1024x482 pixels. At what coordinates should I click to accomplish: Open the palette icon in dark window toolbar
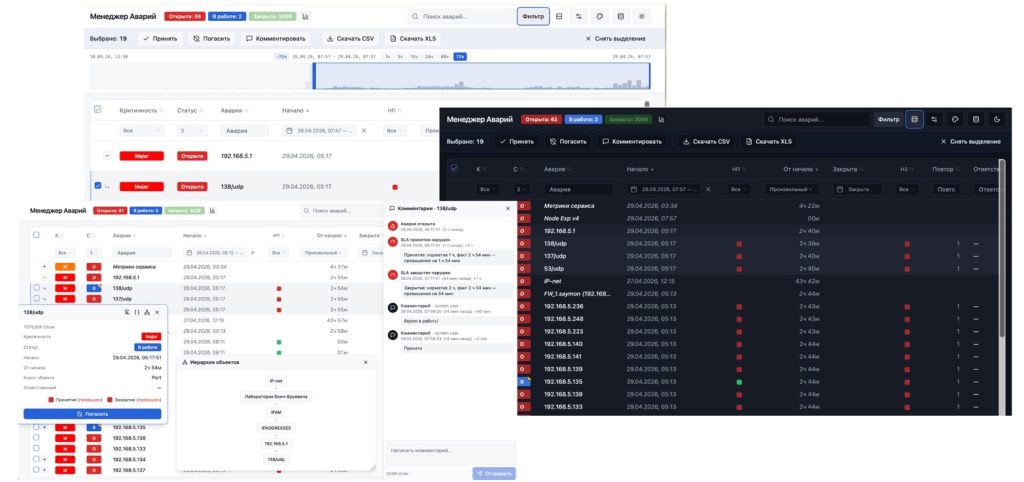tap(955, 119)
